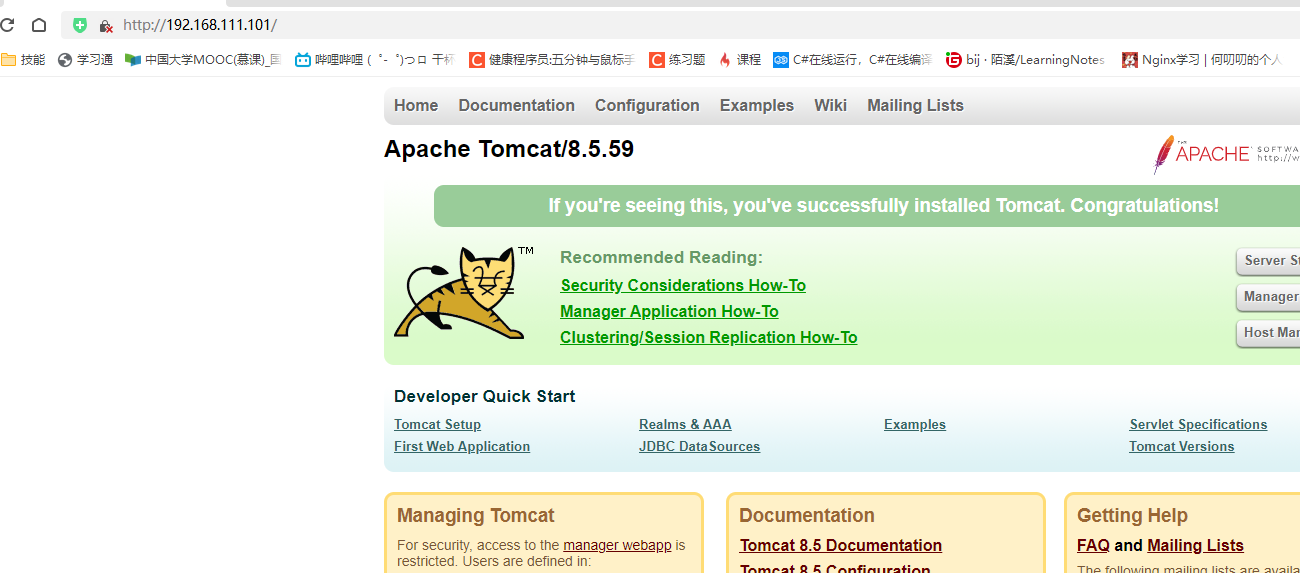
Task: Reload the page with the refresh icon
Action: pos(6,25)
